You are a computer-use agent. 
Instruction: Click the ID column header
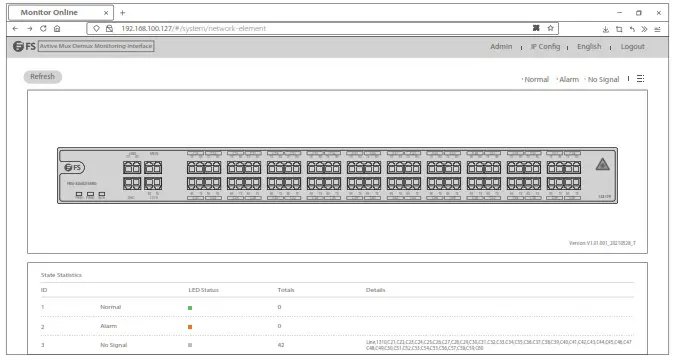(44, 290)
